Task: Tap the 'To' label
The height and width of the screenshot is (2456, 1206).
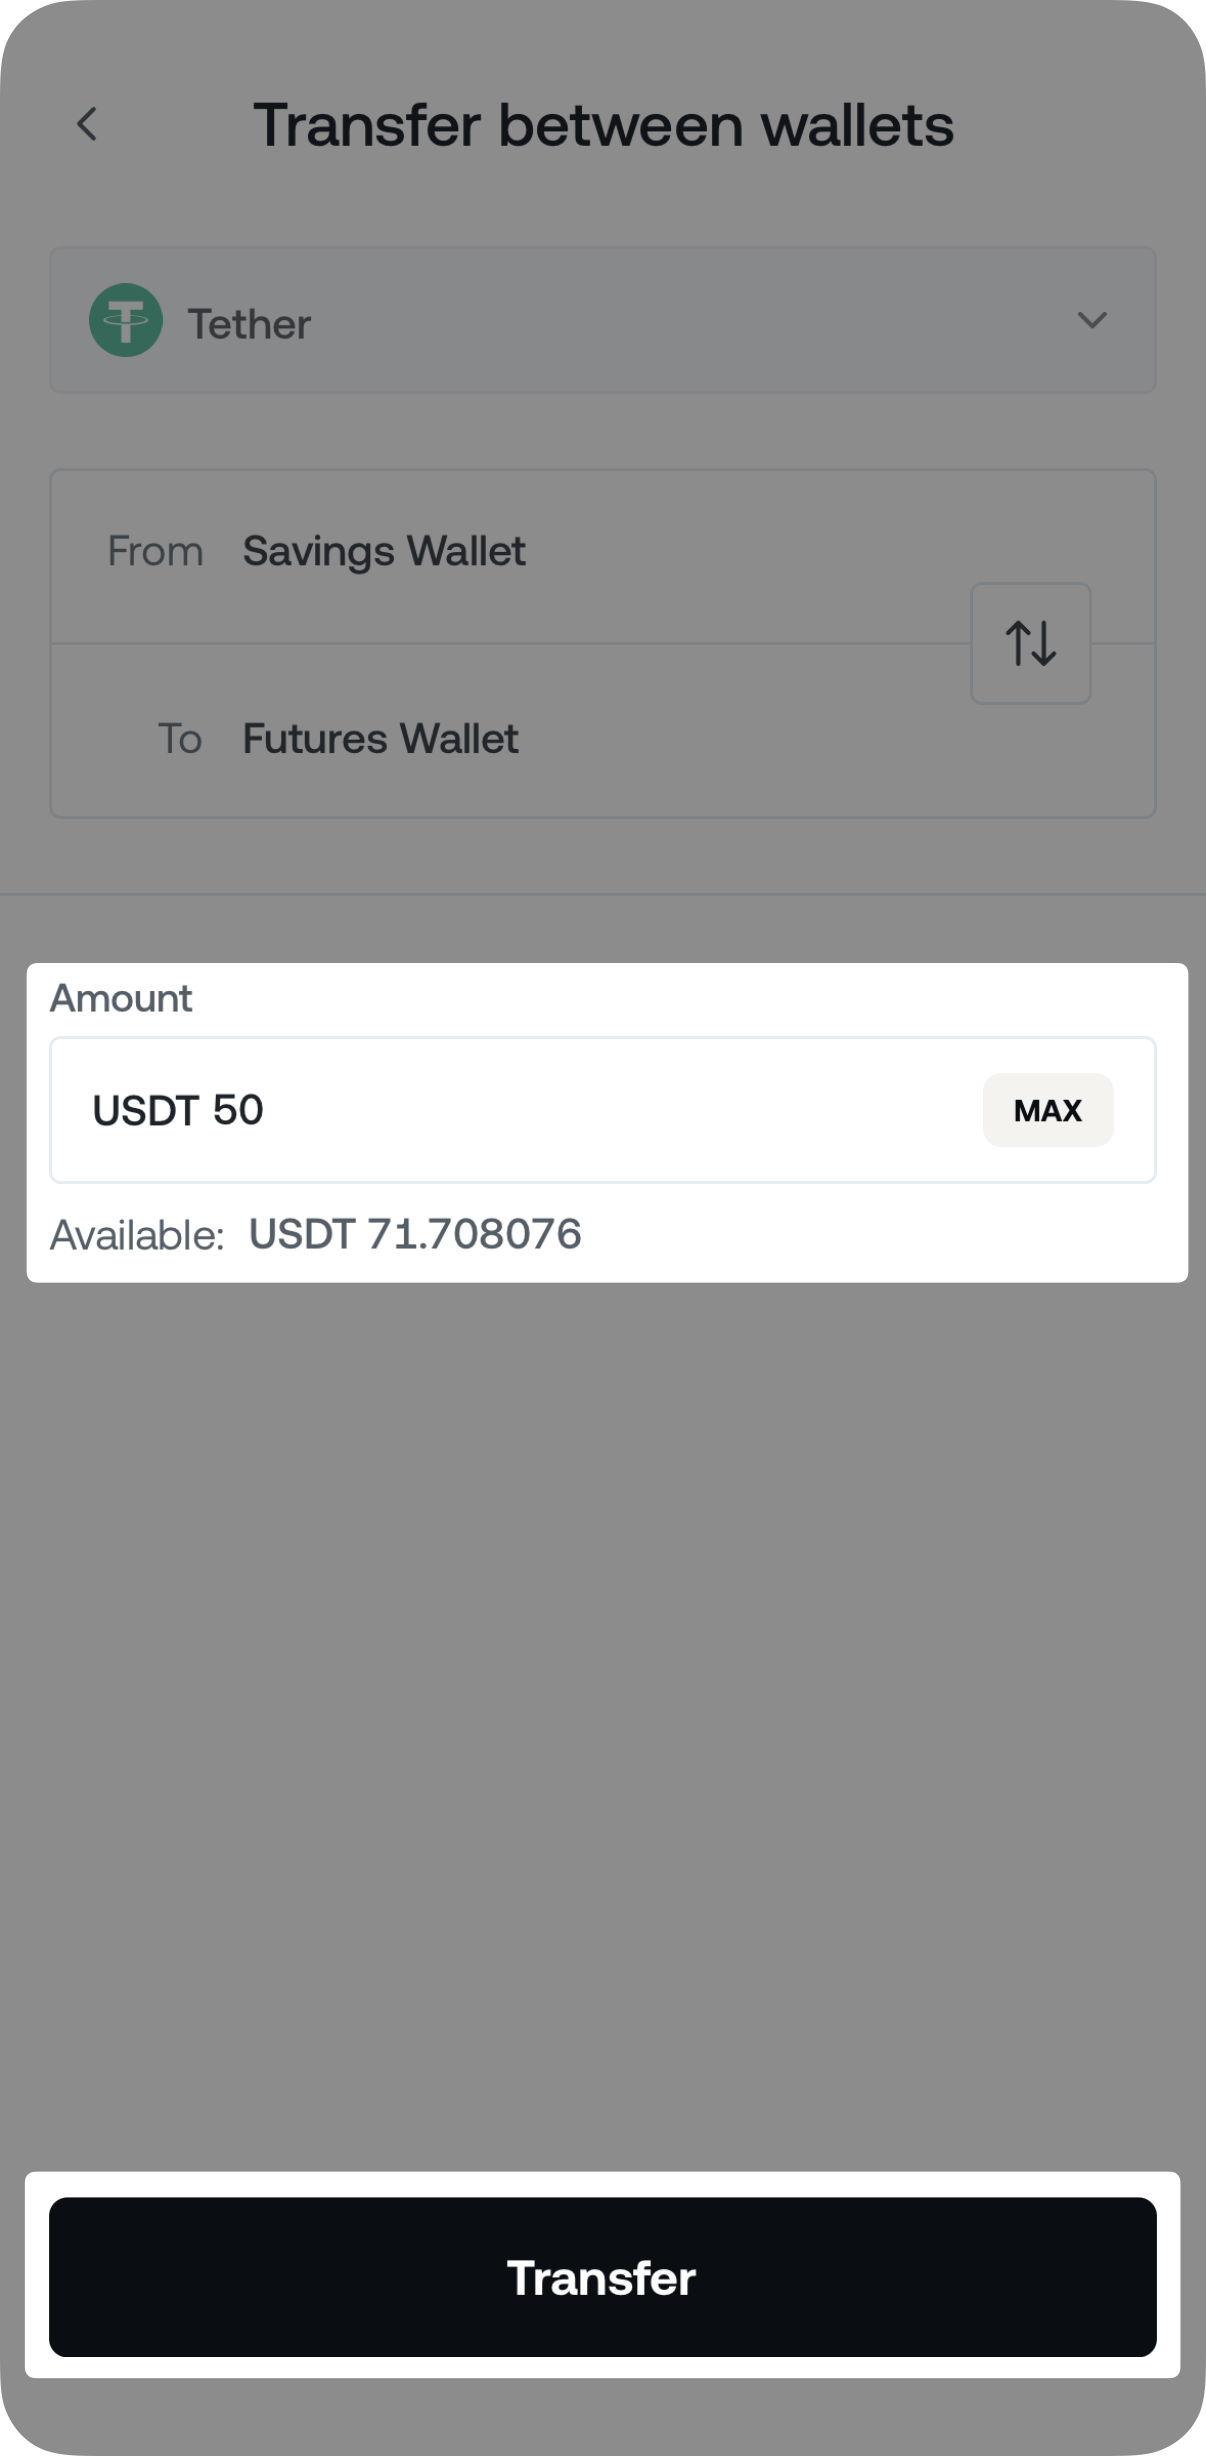Action: [x=180, y=739]
